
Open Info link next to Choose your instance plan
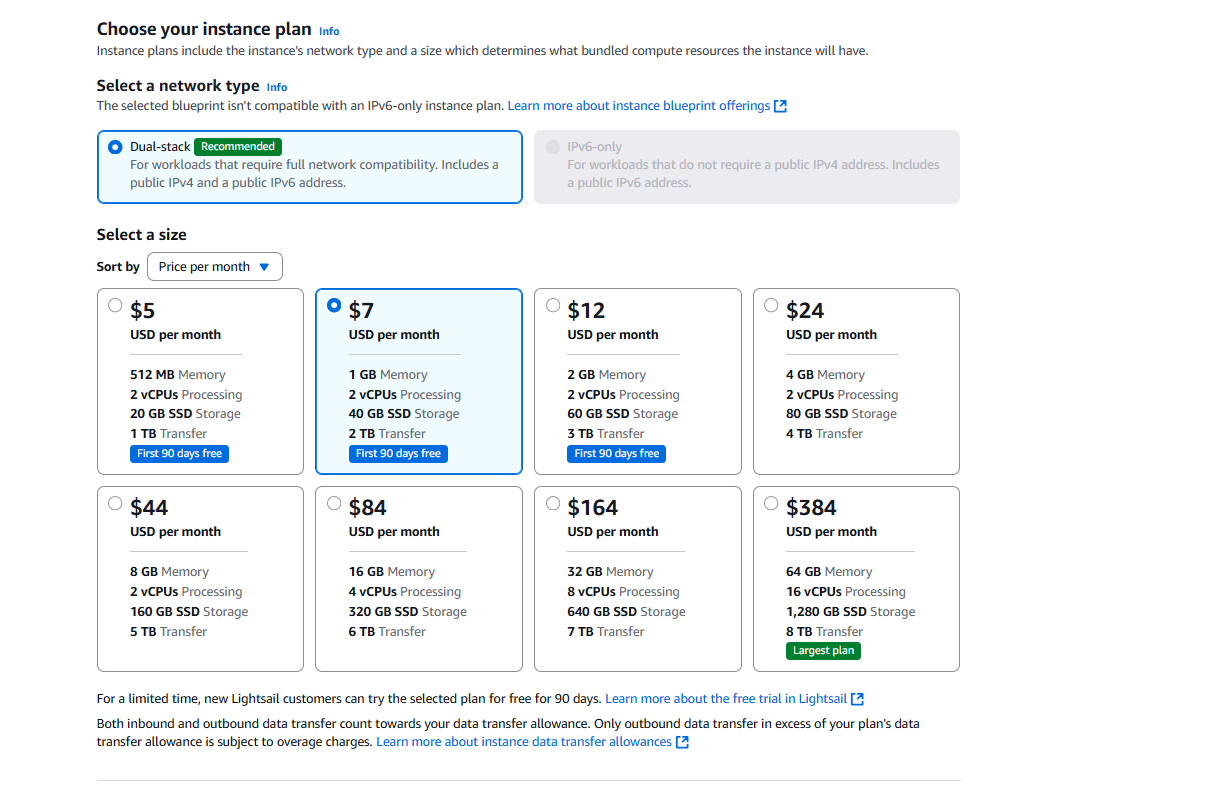[x=329, y=31]
